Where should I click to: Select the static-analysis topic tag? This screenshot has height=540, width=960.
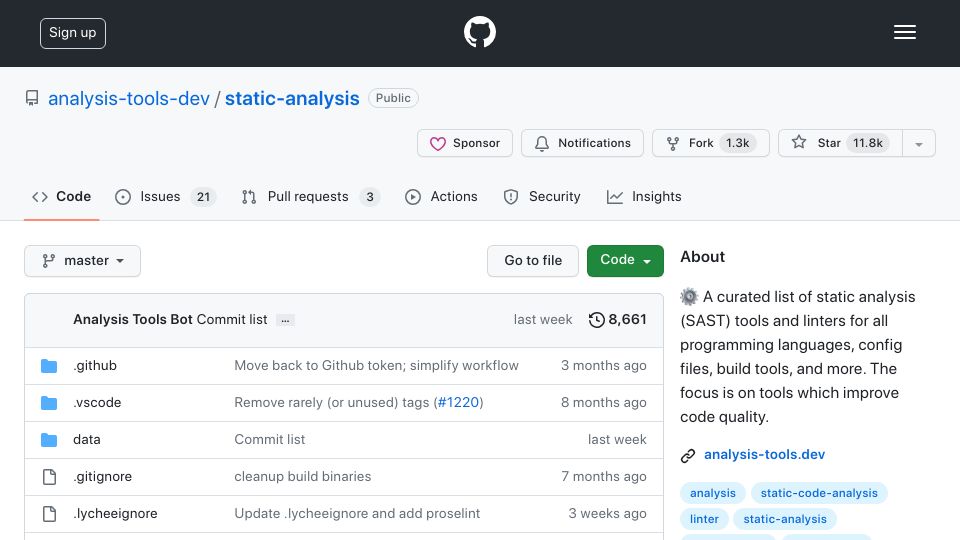coord(785,519)
